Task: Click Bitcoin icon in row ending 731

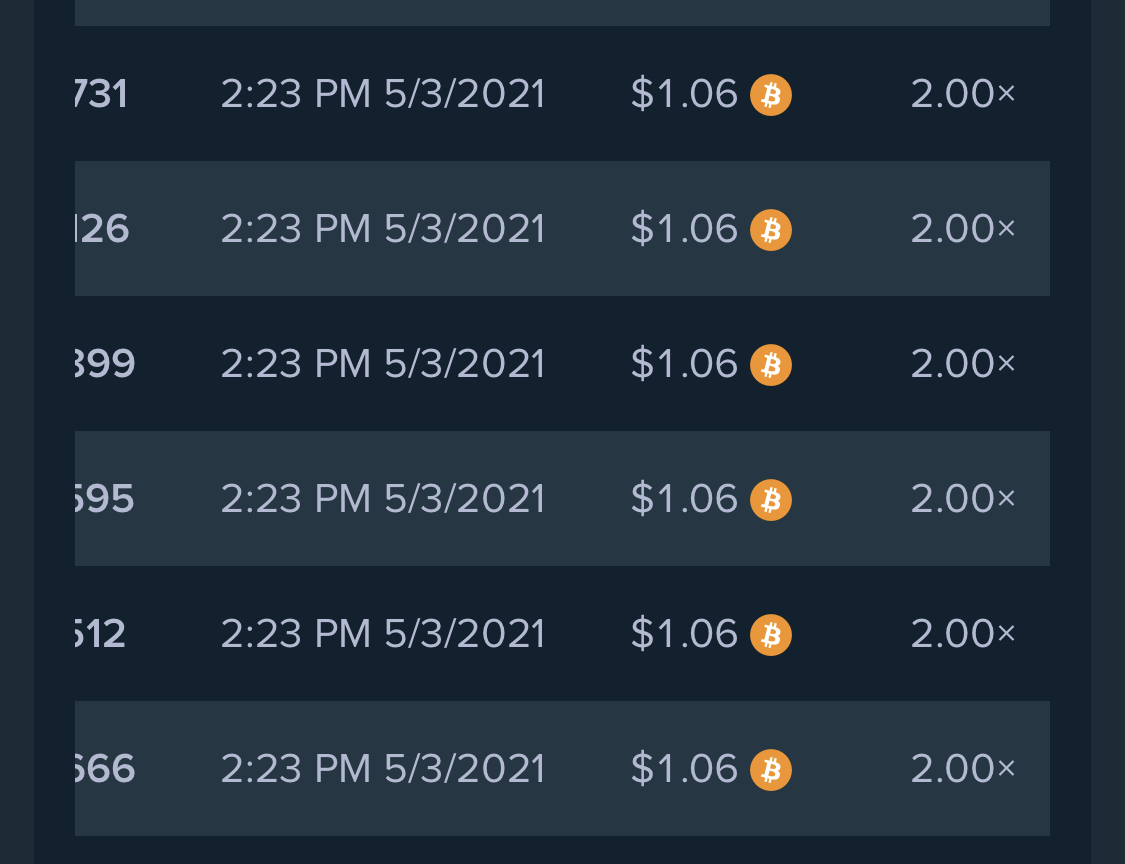Action: [x=771, y=95]
